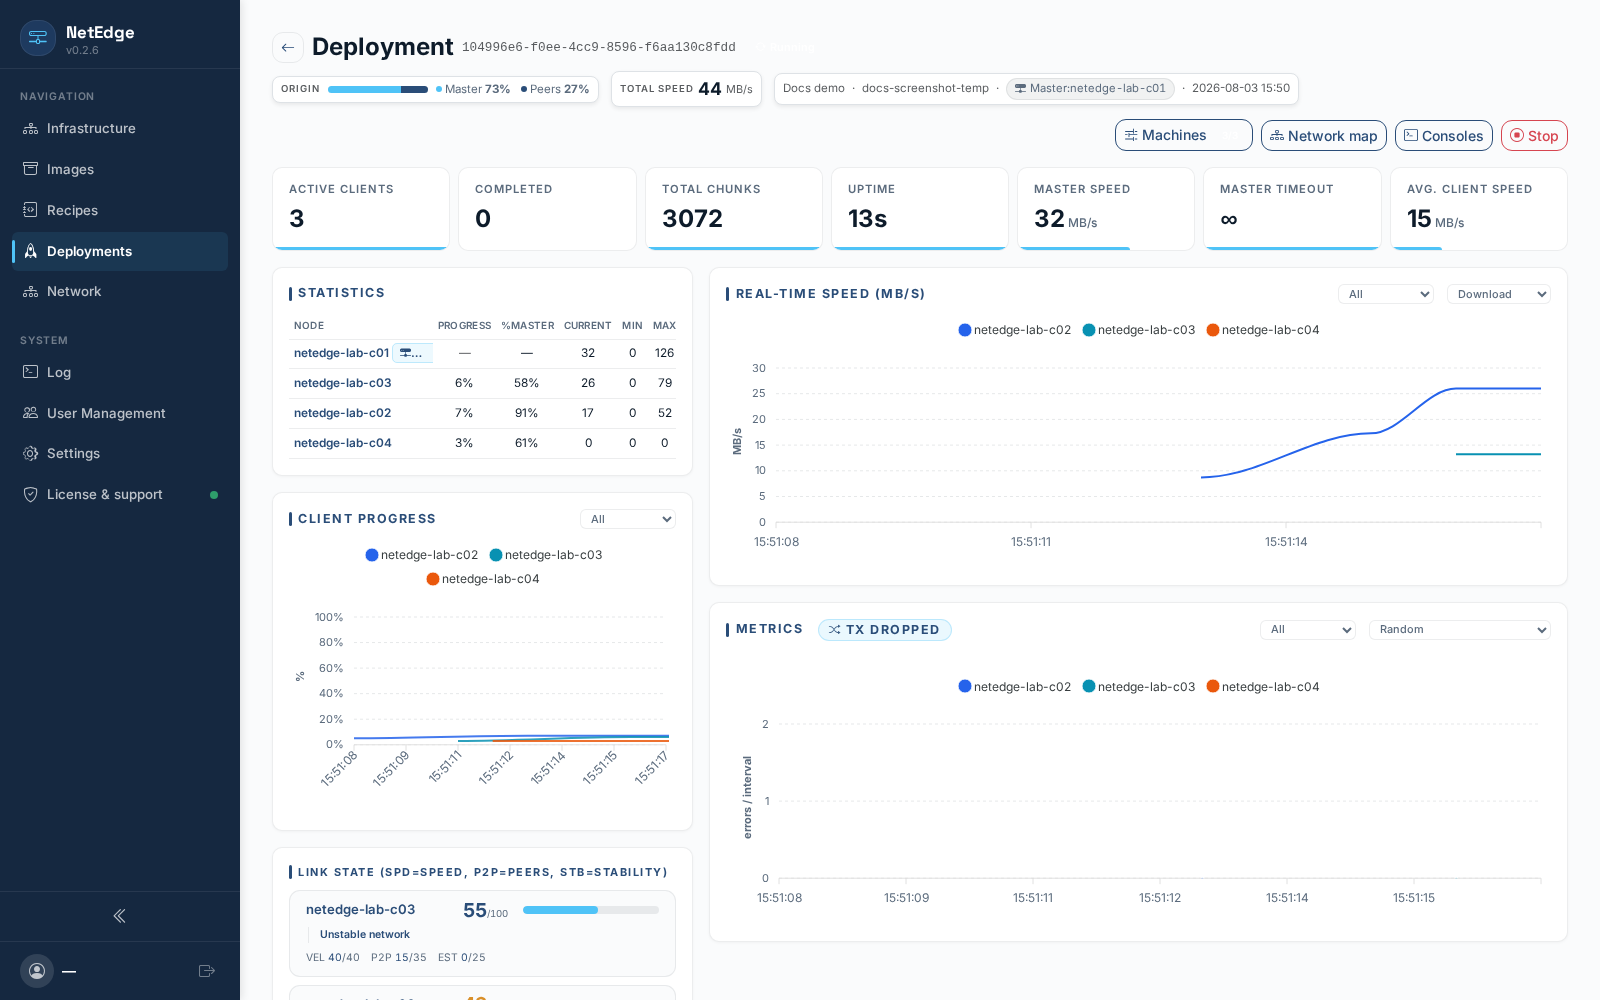Click the netedge-lab-c03 link state card title
1600x1000 pixels.
point(360,910)
